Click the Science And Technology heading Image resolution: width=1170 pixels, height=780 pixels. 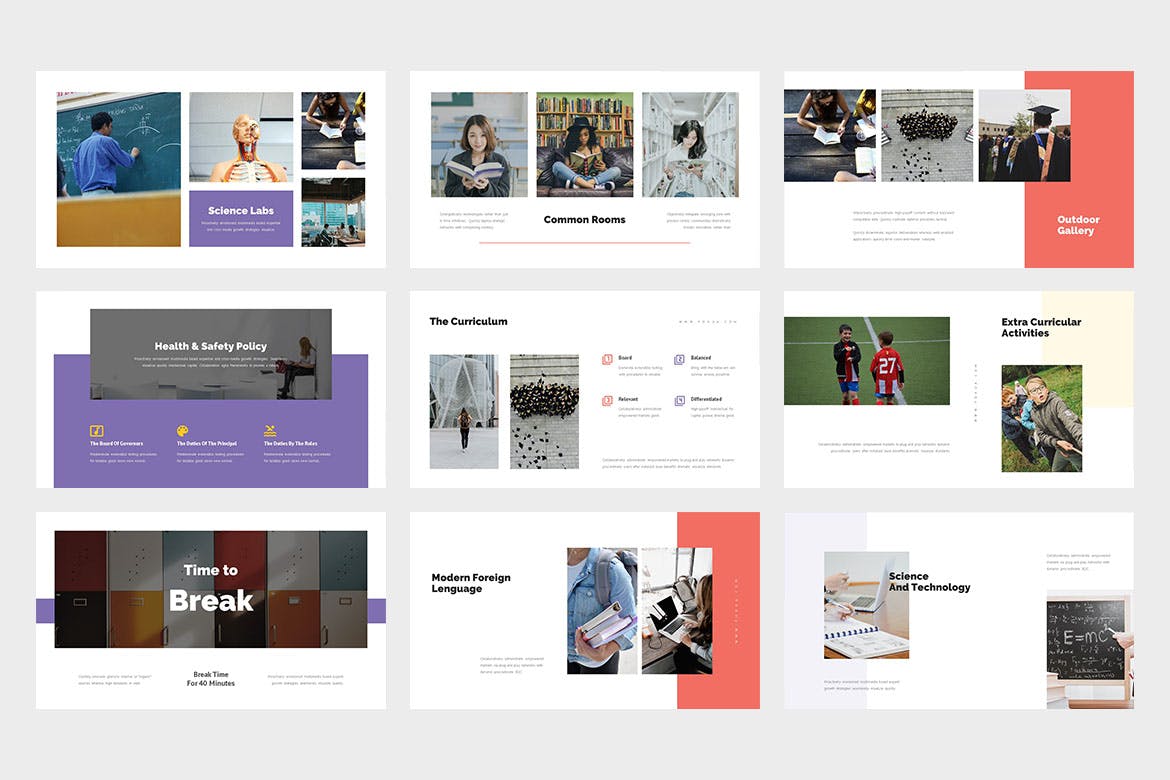929,582
